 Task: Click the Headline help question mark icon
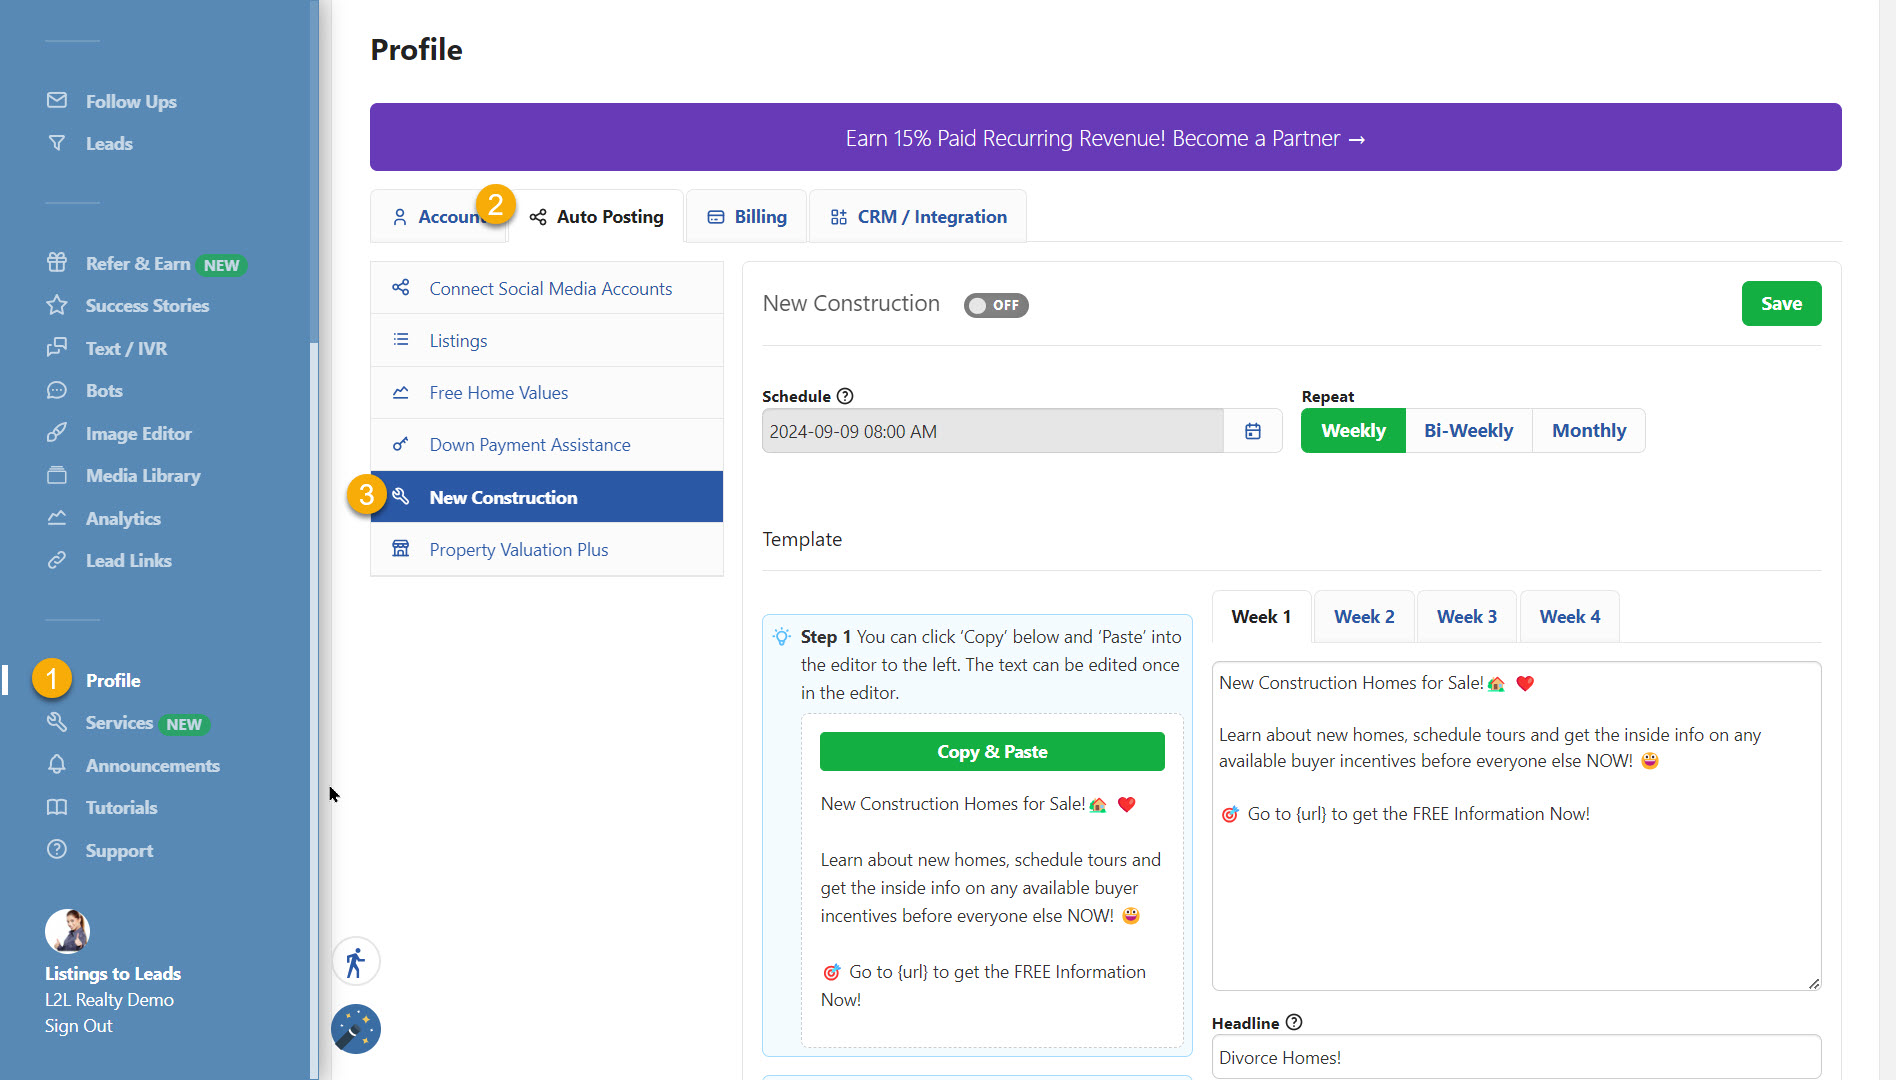(1294, 1022)
